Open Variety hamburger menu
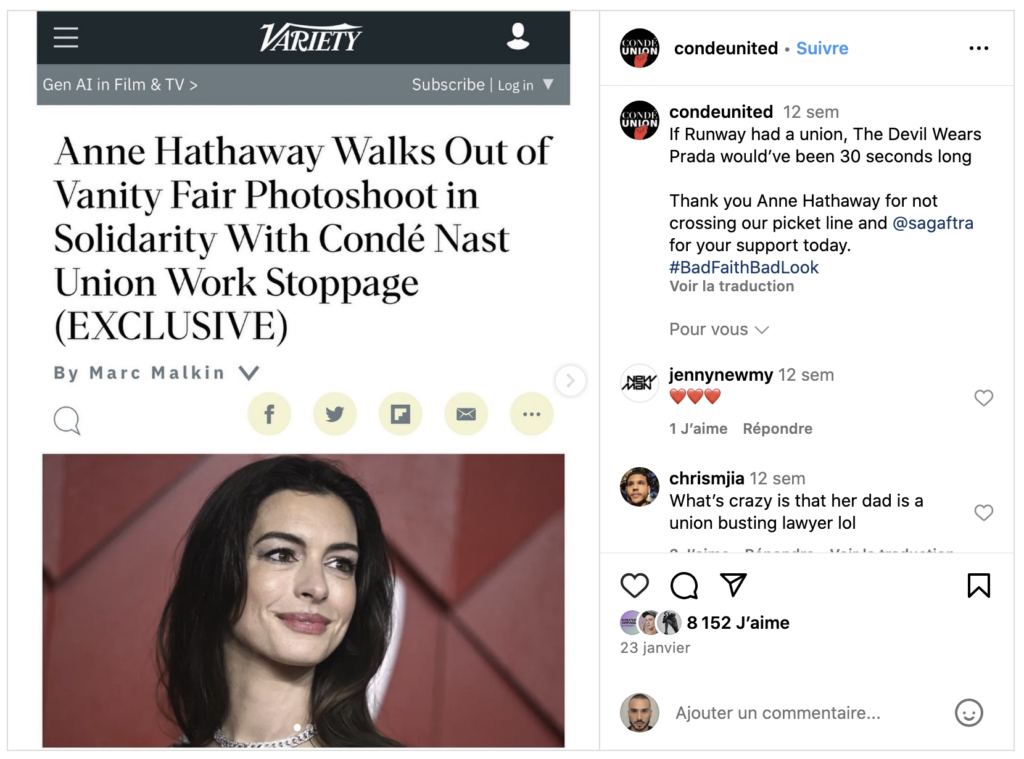Image resolution: width=1024 pixels, height=759 pixels. pyautogui.click(x=66, y=37)
